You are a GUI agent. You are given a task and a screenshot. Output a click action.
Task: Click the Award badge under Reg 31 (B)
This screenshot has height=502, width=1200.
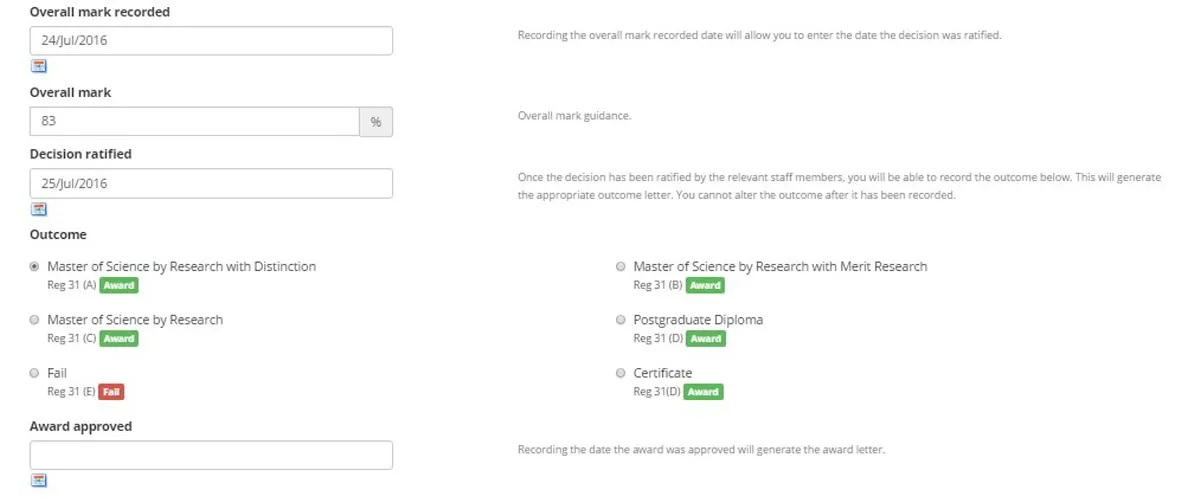point(704,285)
